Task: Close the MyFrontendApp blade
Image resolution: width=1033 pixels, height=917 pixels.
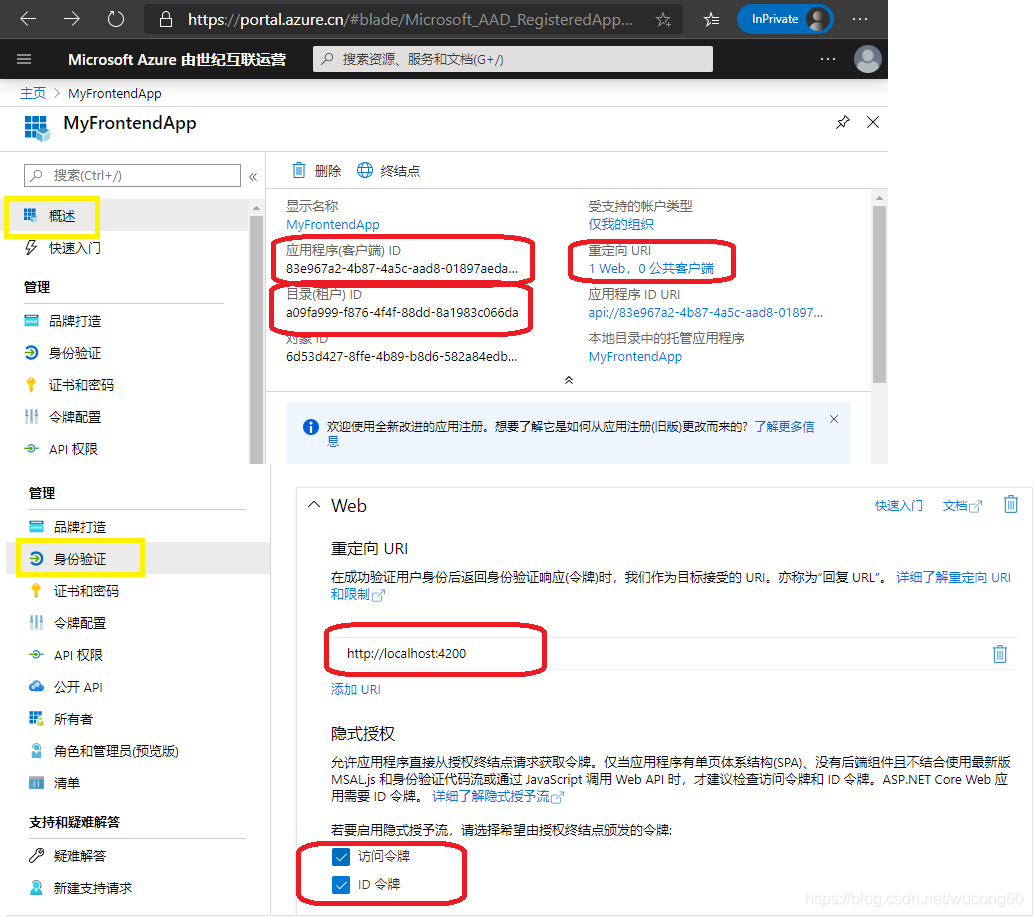Action: [x=873, y=123]
